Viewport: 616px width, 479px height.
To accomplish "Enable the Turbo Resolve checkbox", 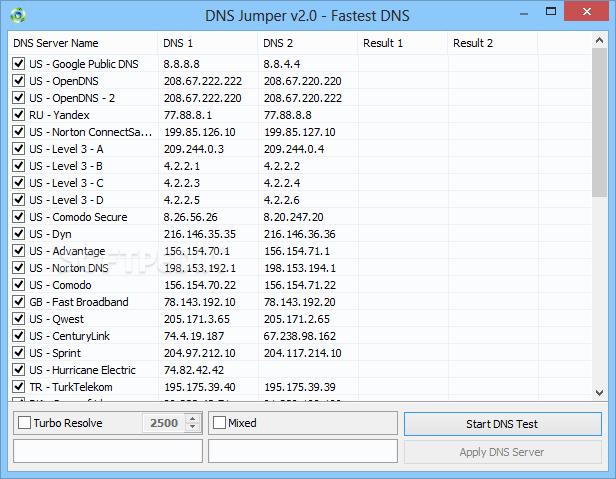I will [x=24, y=423].
